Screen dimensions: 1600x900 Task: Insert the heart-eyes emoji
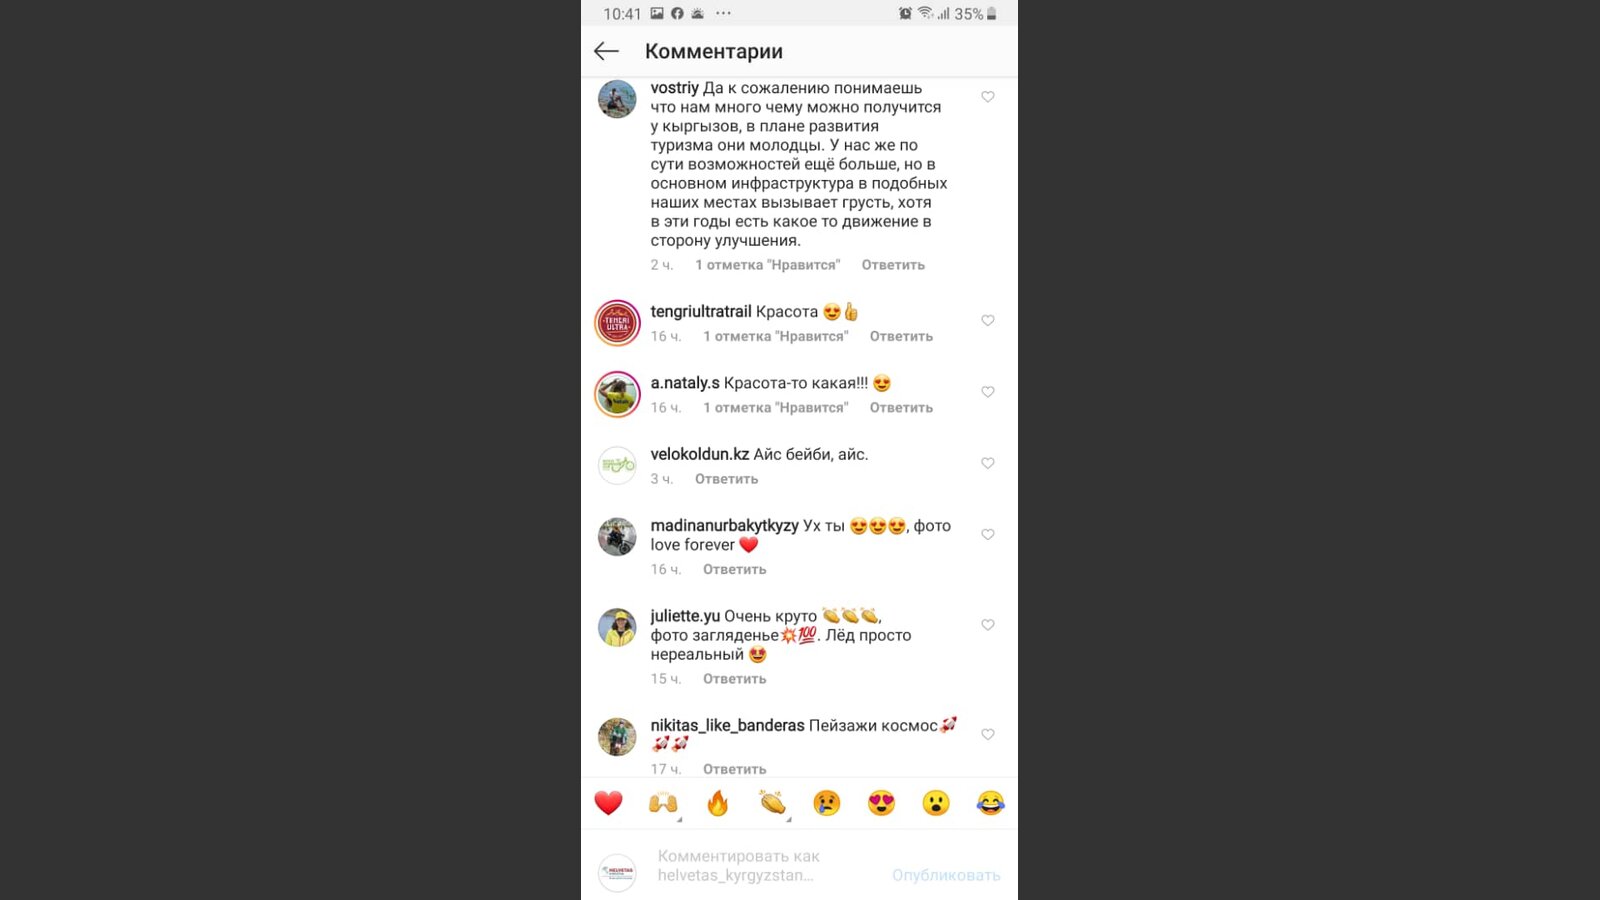pos(881,803)
